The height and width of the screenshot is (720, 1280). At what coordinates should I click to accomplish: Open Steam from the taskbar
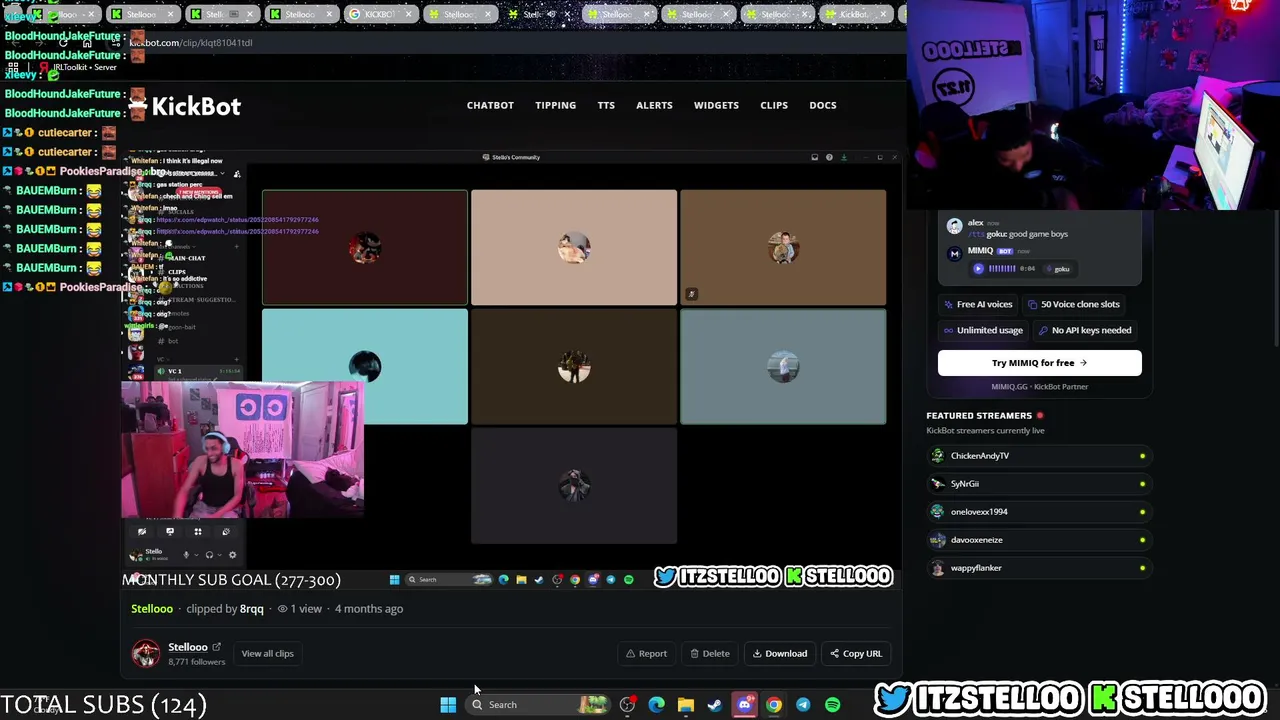[715, 705]
